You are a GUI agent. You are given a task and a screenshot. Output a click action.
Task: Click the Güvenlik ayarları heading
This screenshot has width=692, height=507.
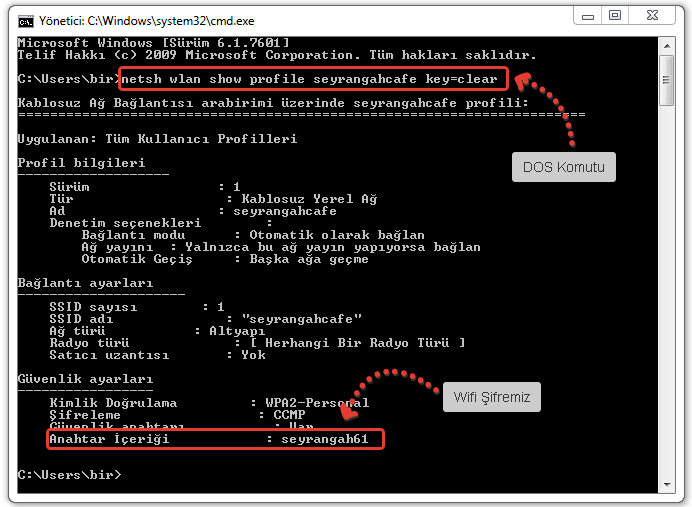(85, 379)
